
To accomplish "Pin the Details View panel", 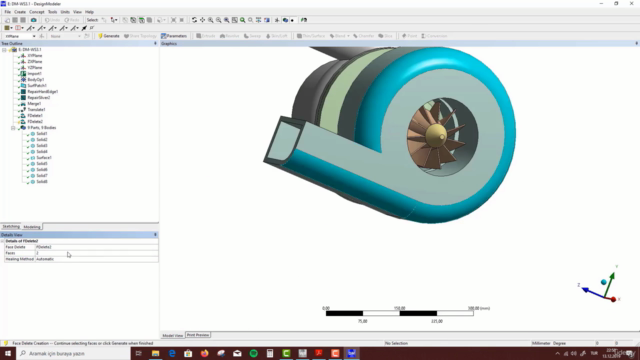I will click(x=155, y=235).
